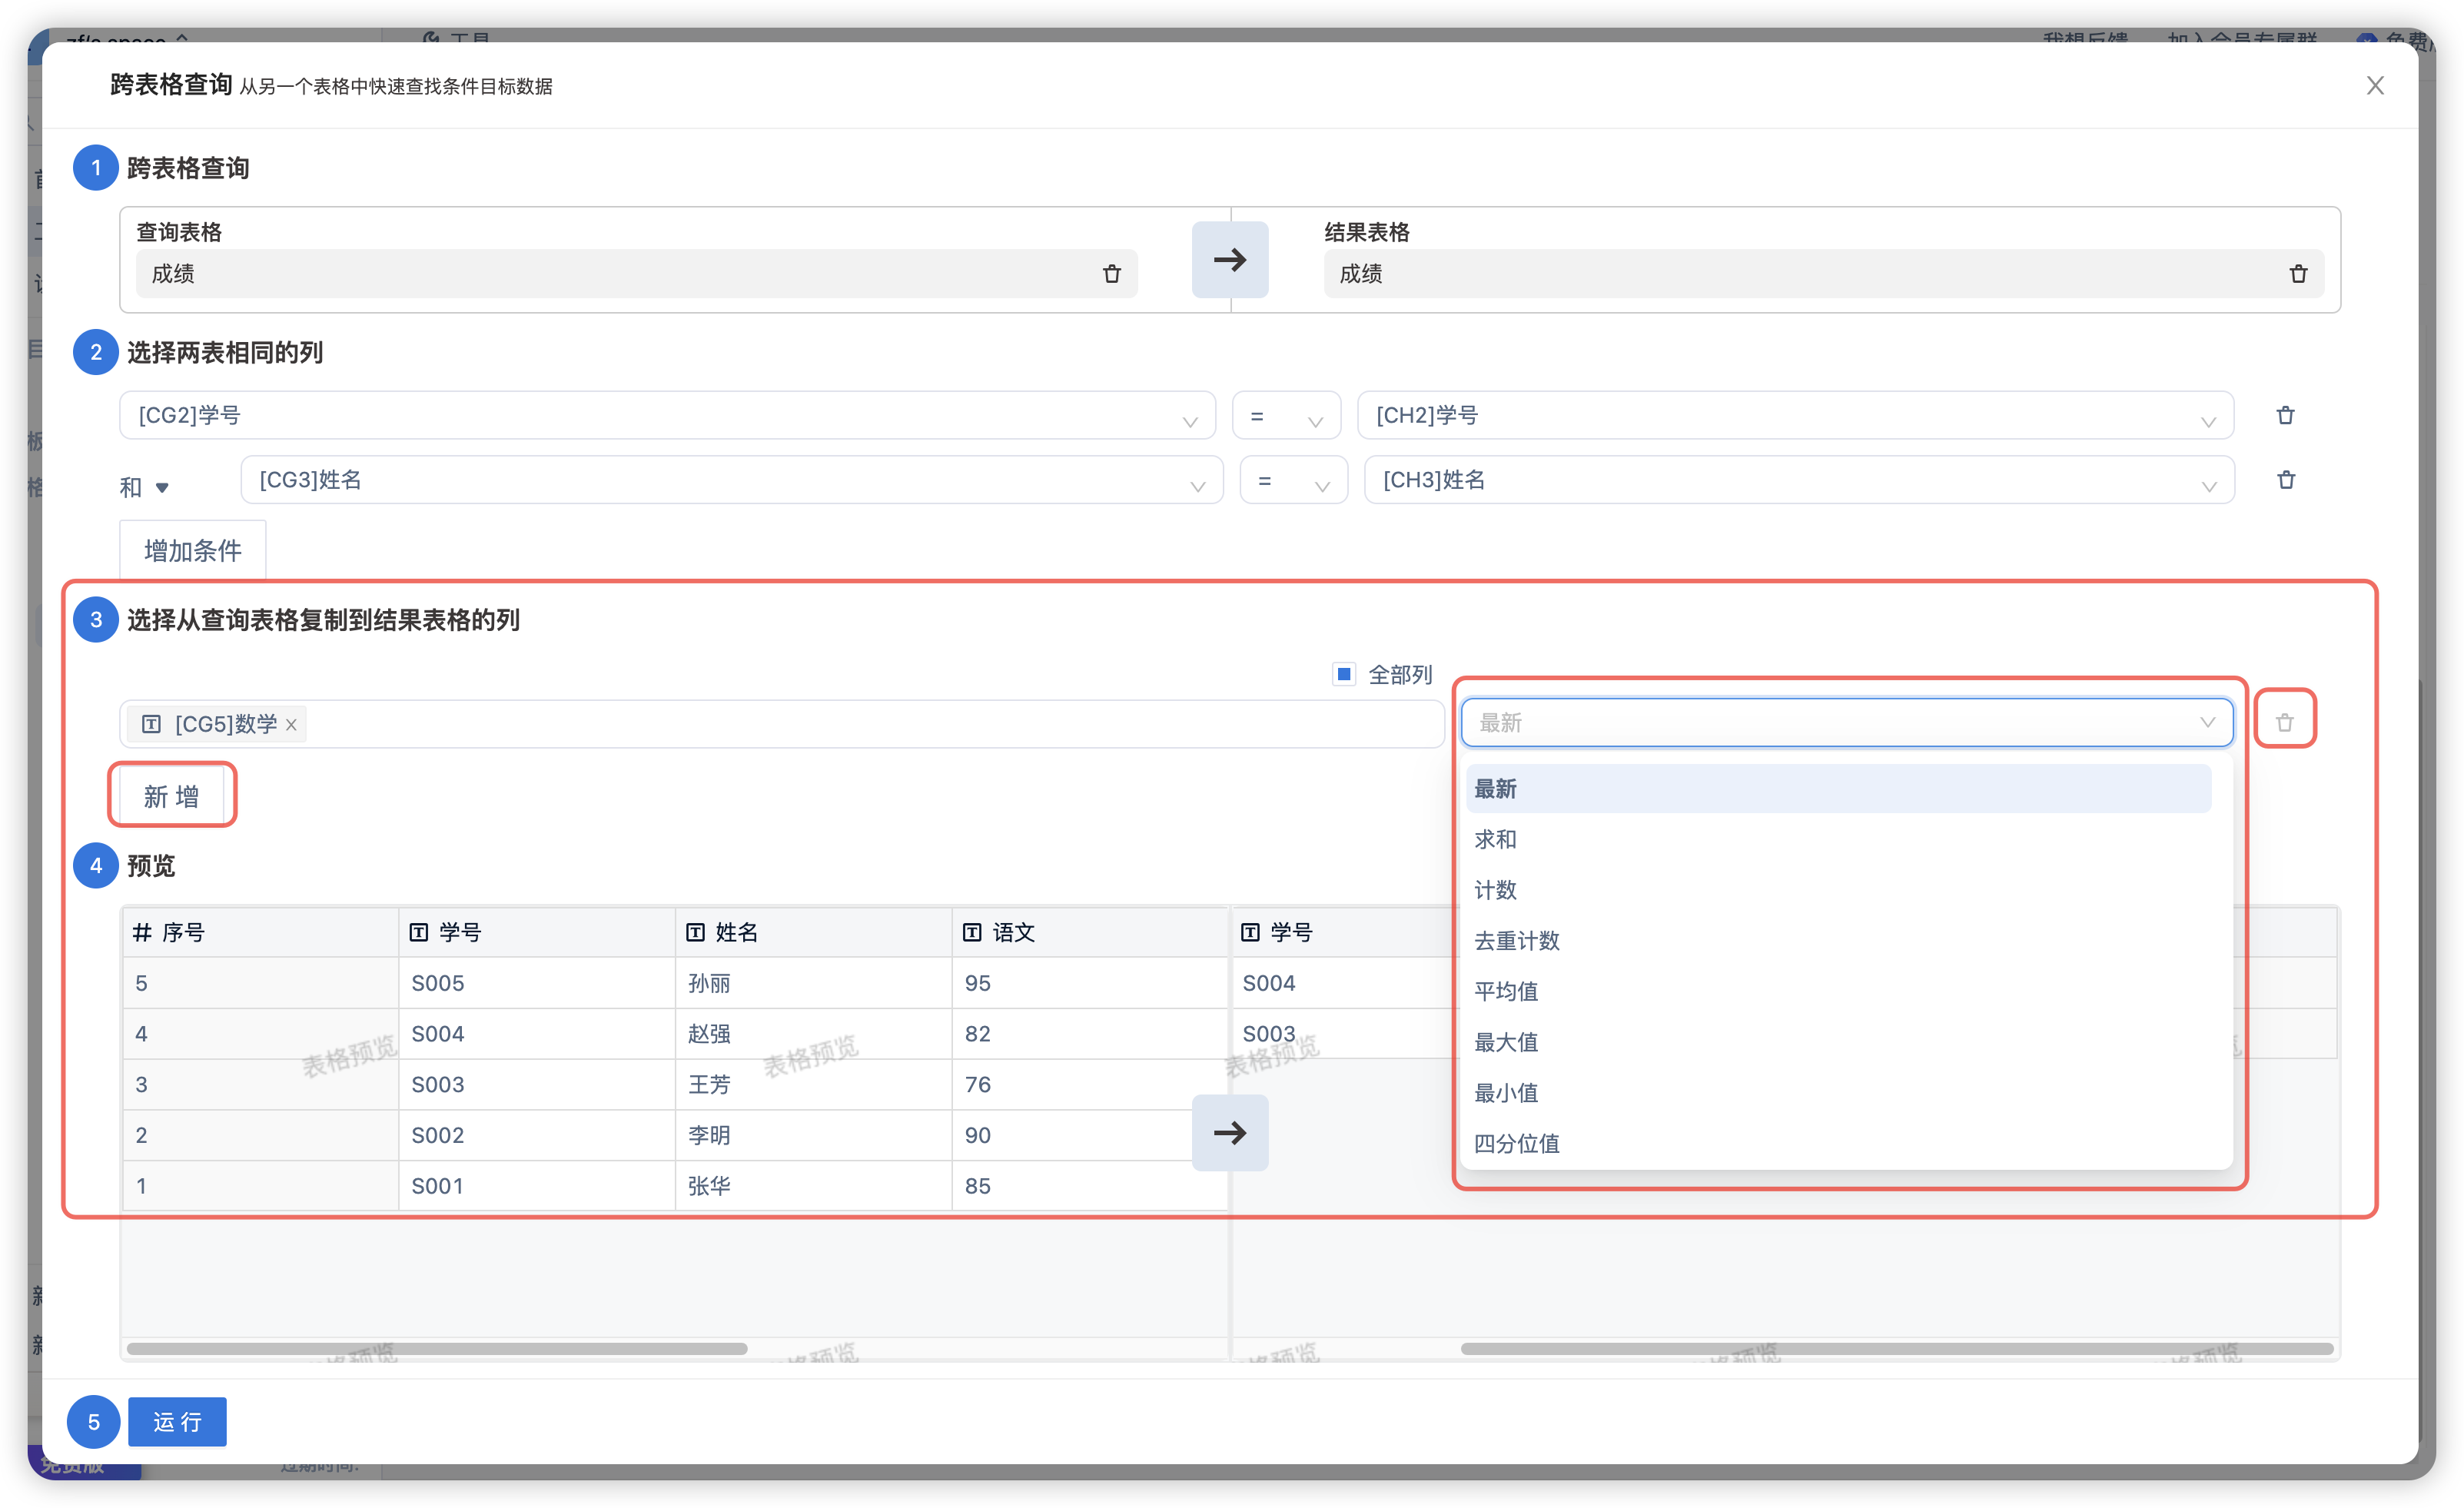Select 求和 from the aggregation list
This screenshot has width=2464, height=1508.
pos(1838,840)
